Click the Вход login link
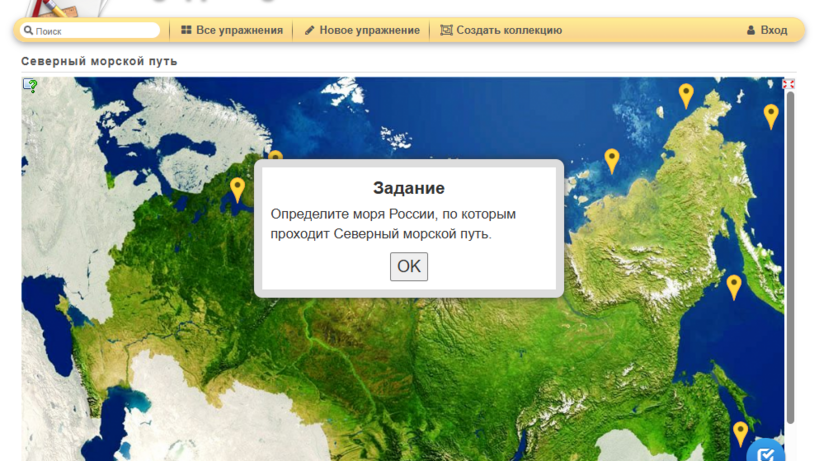Image resolution: width=819 pixels, height=461 pixels. point(767,31)
